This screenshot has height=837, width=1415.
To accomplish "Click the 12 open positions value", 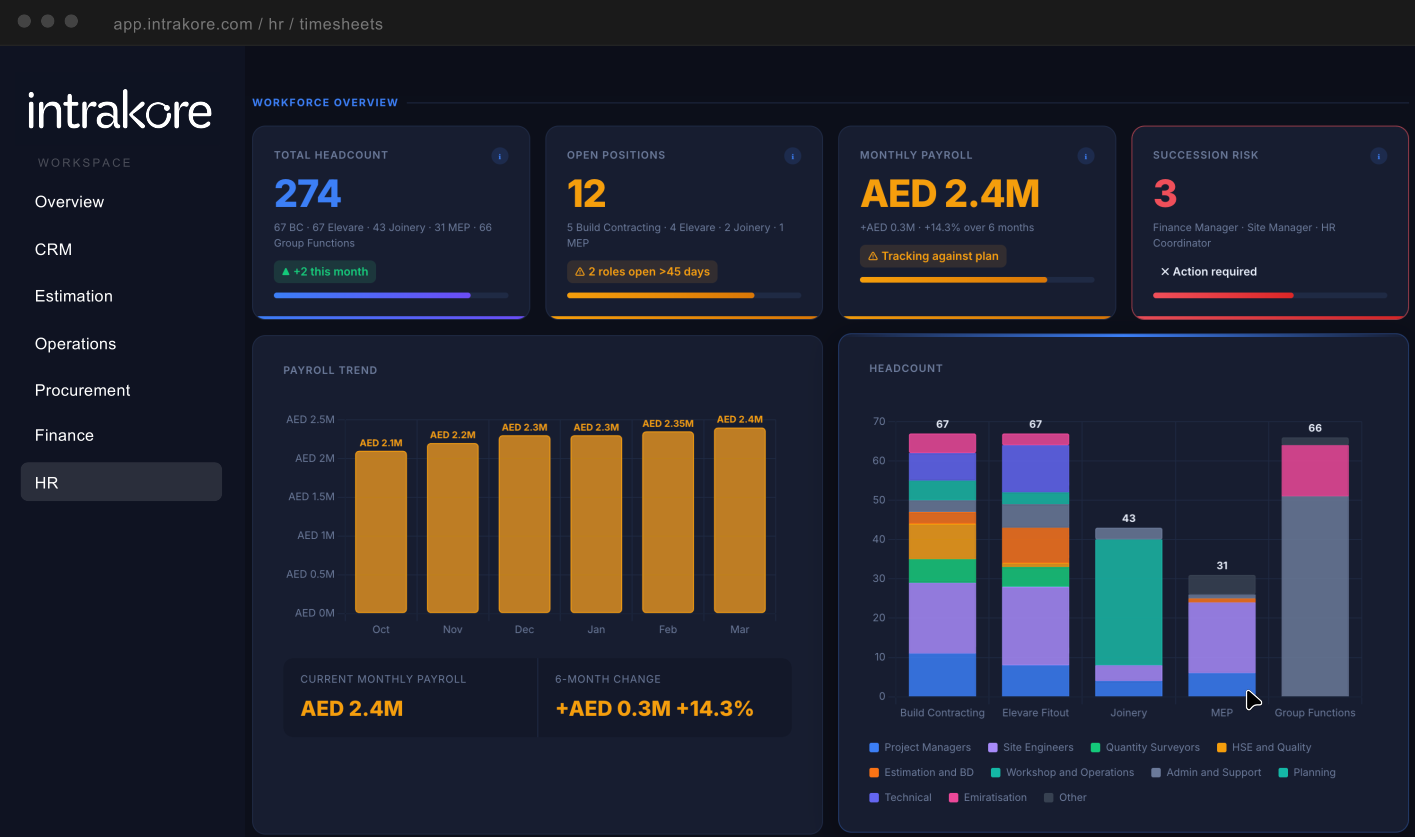I will pos(587,193).
